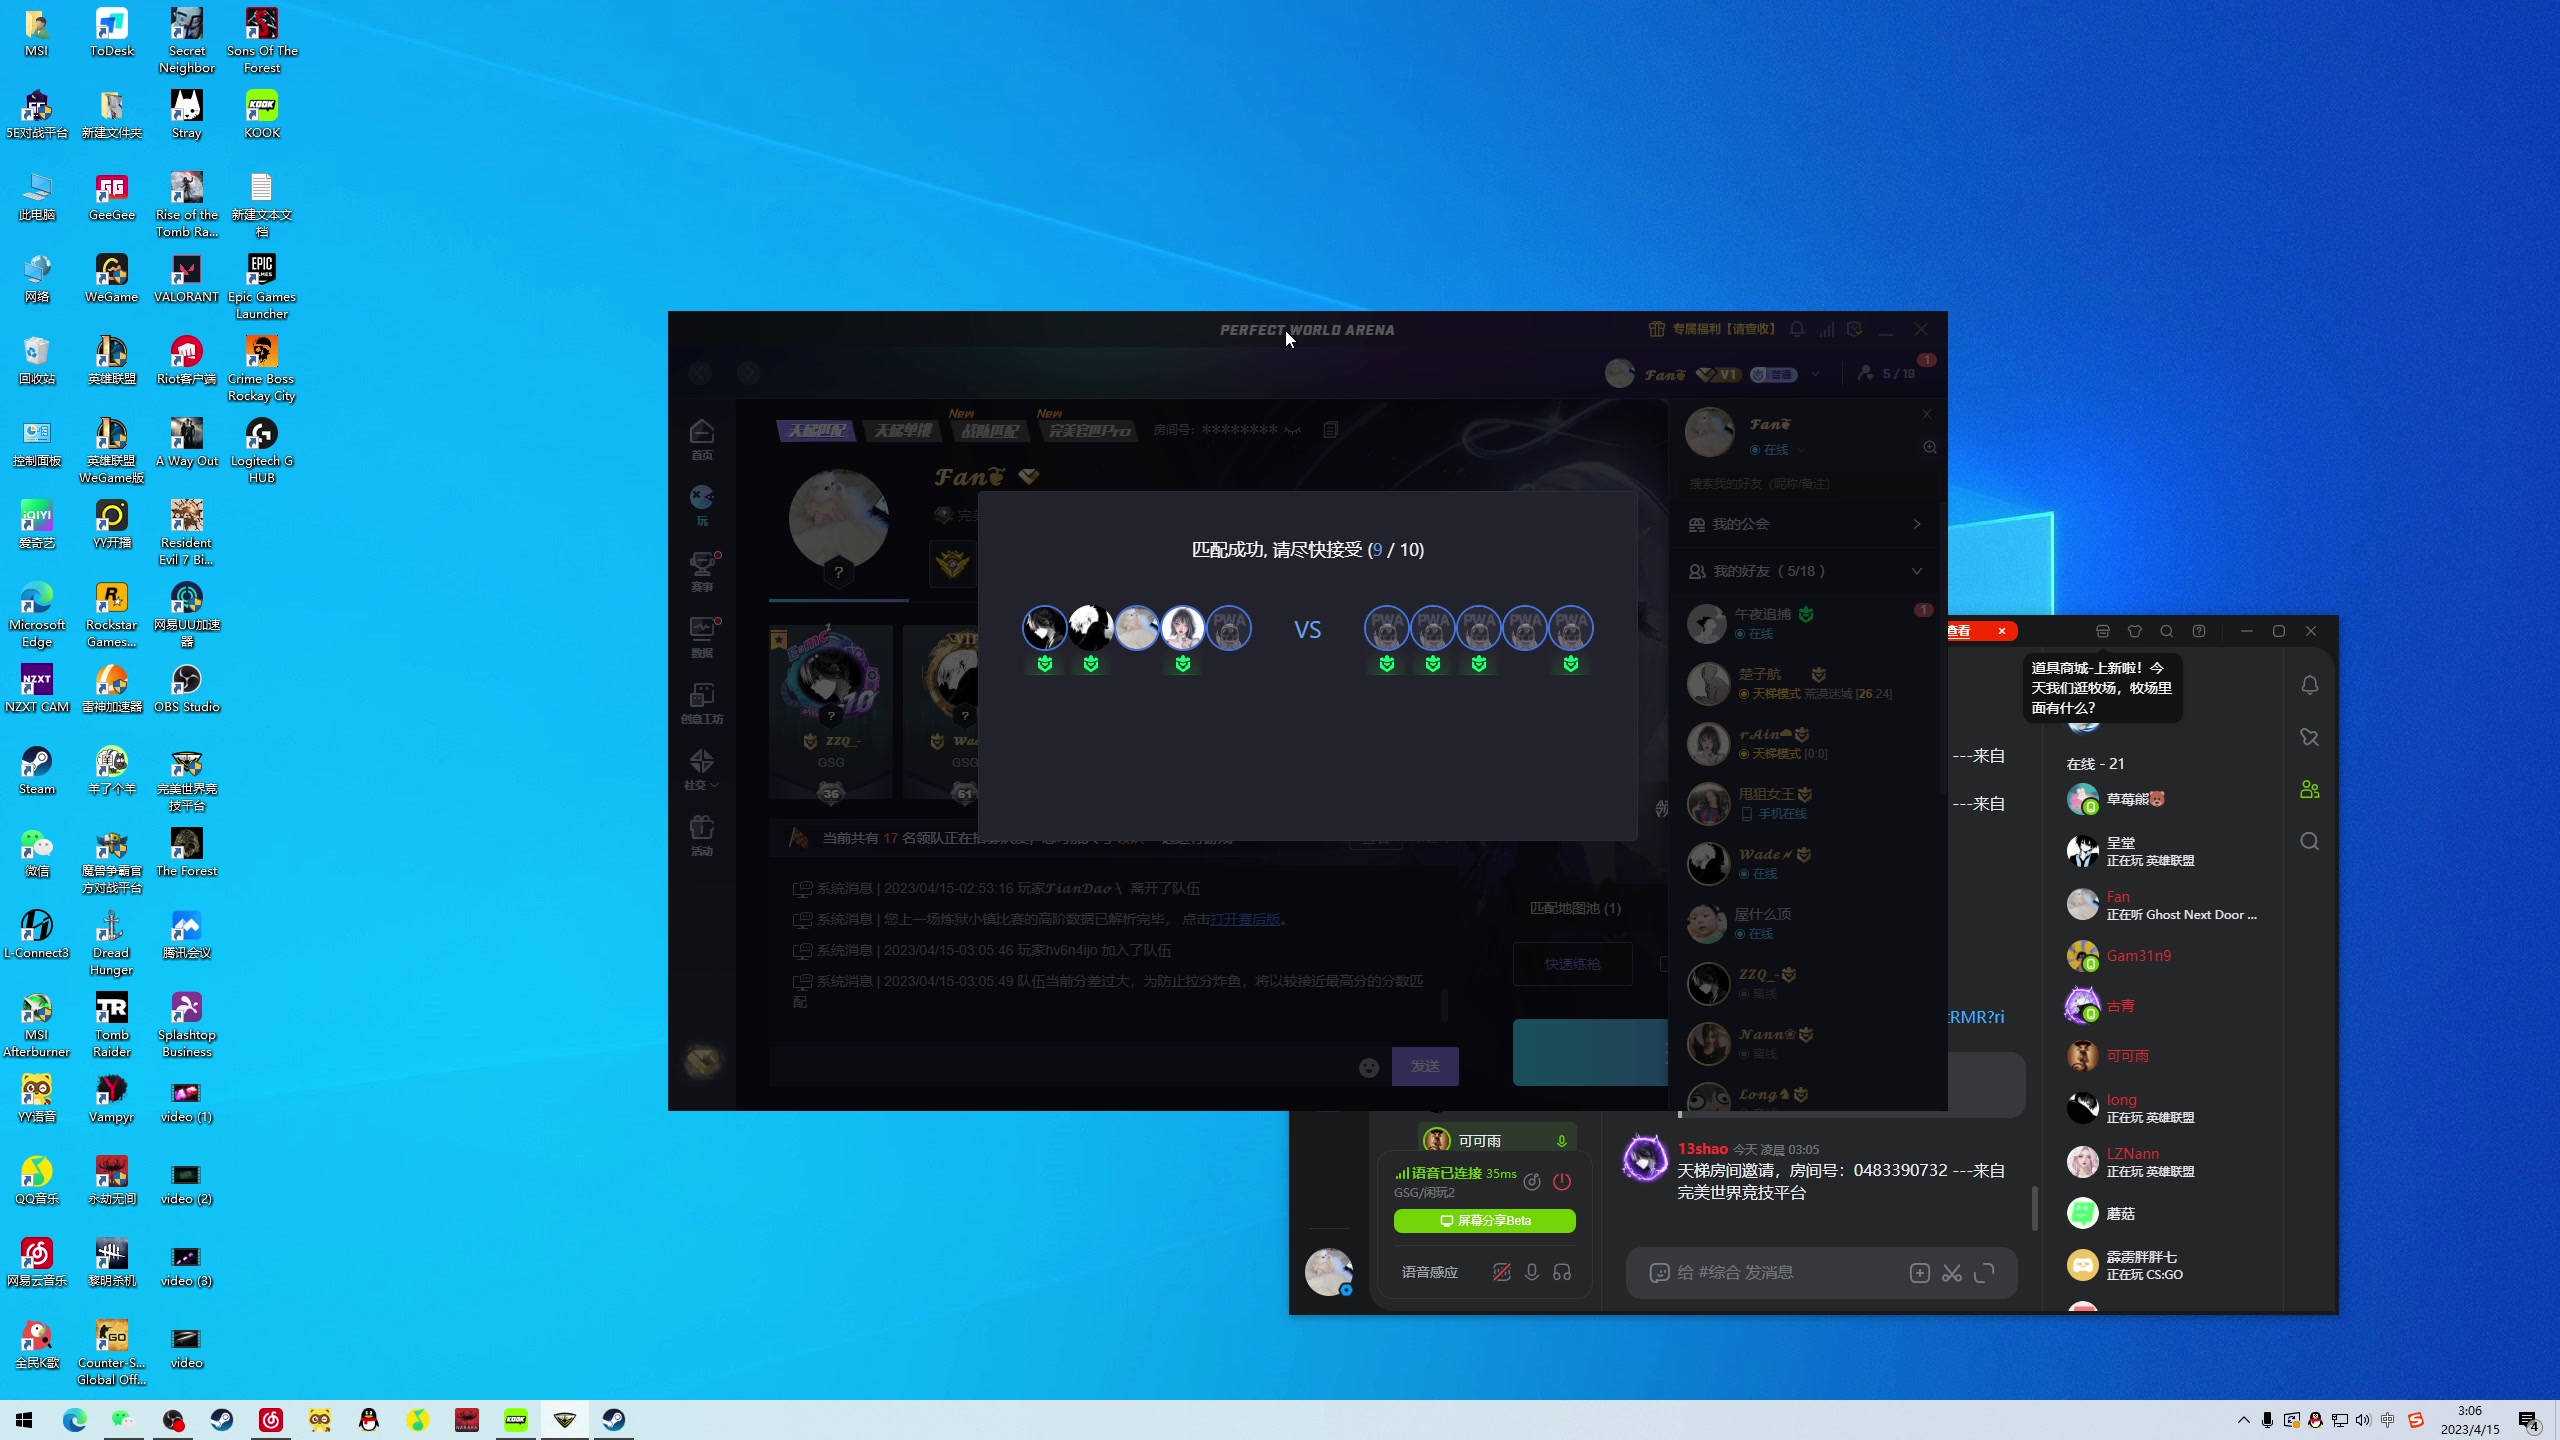Screen dimensions: 2560x1440
Task: Toggle the microphone mute icon in KOOK
Action: coord(1531,1272)
